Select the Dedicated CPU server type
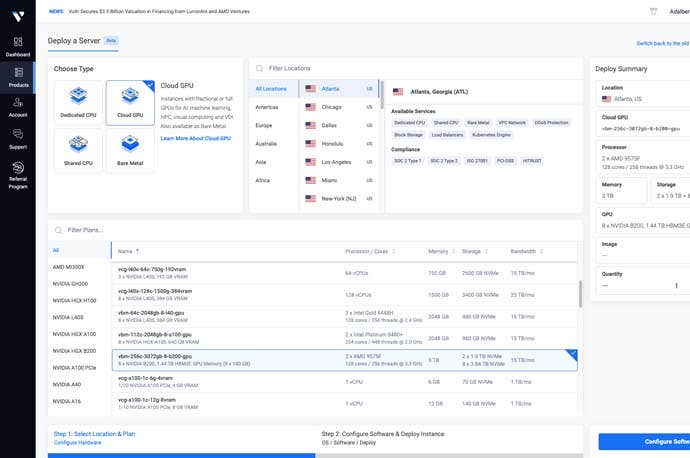This screenshot has width=690, height=458. (x=76, y=102)
